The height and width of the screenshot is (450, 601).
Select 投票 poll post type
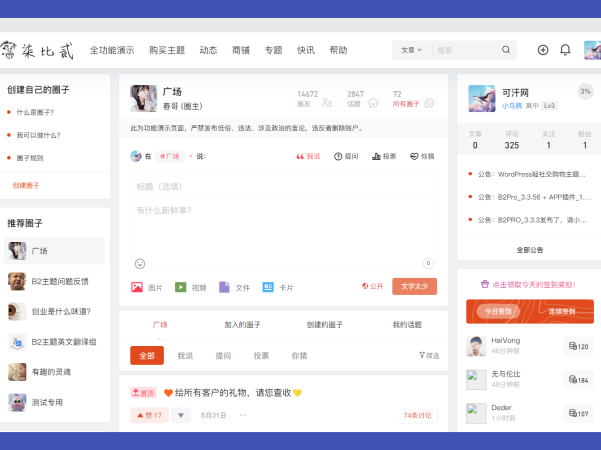click(384, 156)
